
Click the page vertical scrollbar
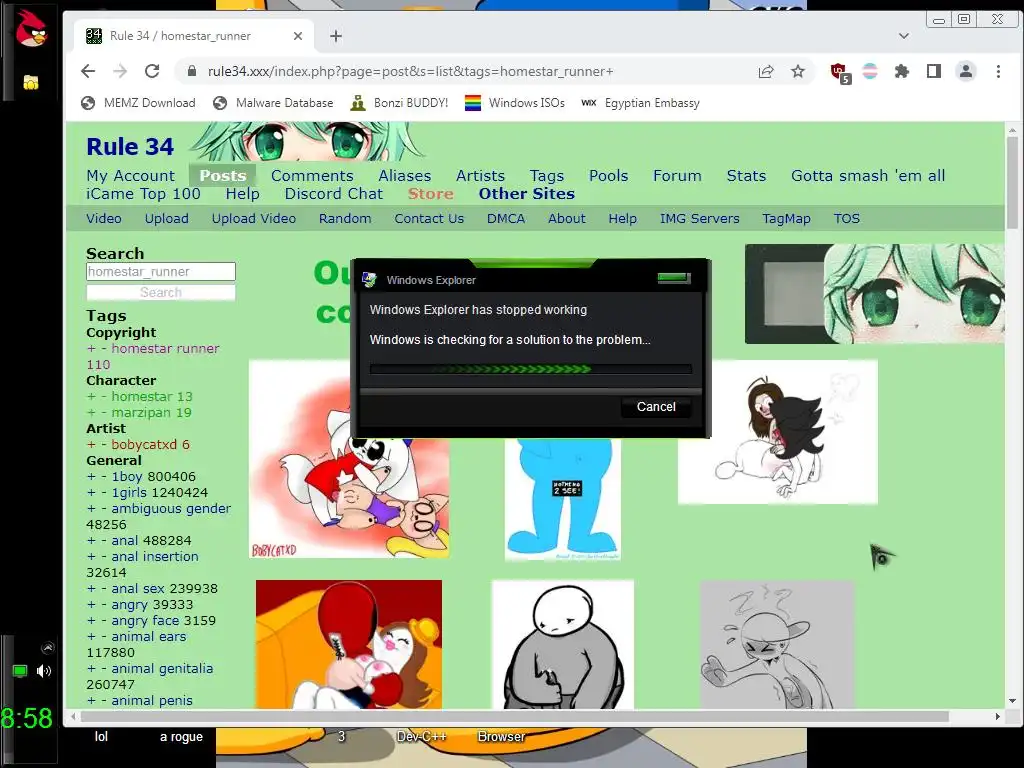point(1012,183)
